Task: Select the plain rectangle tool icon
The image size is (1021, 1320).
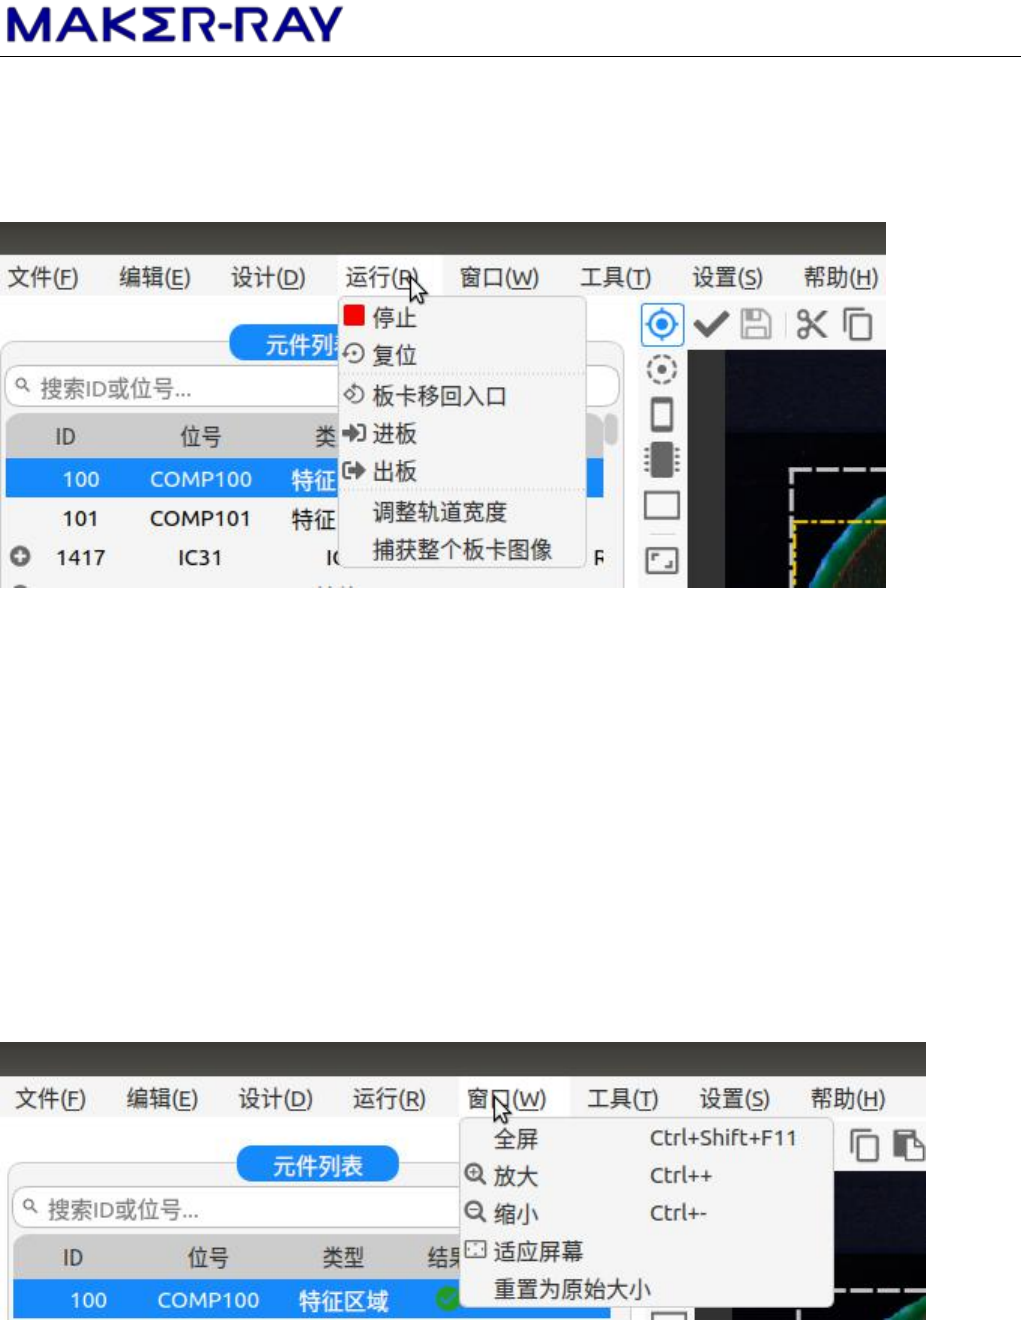Action: tap(661, 506)
